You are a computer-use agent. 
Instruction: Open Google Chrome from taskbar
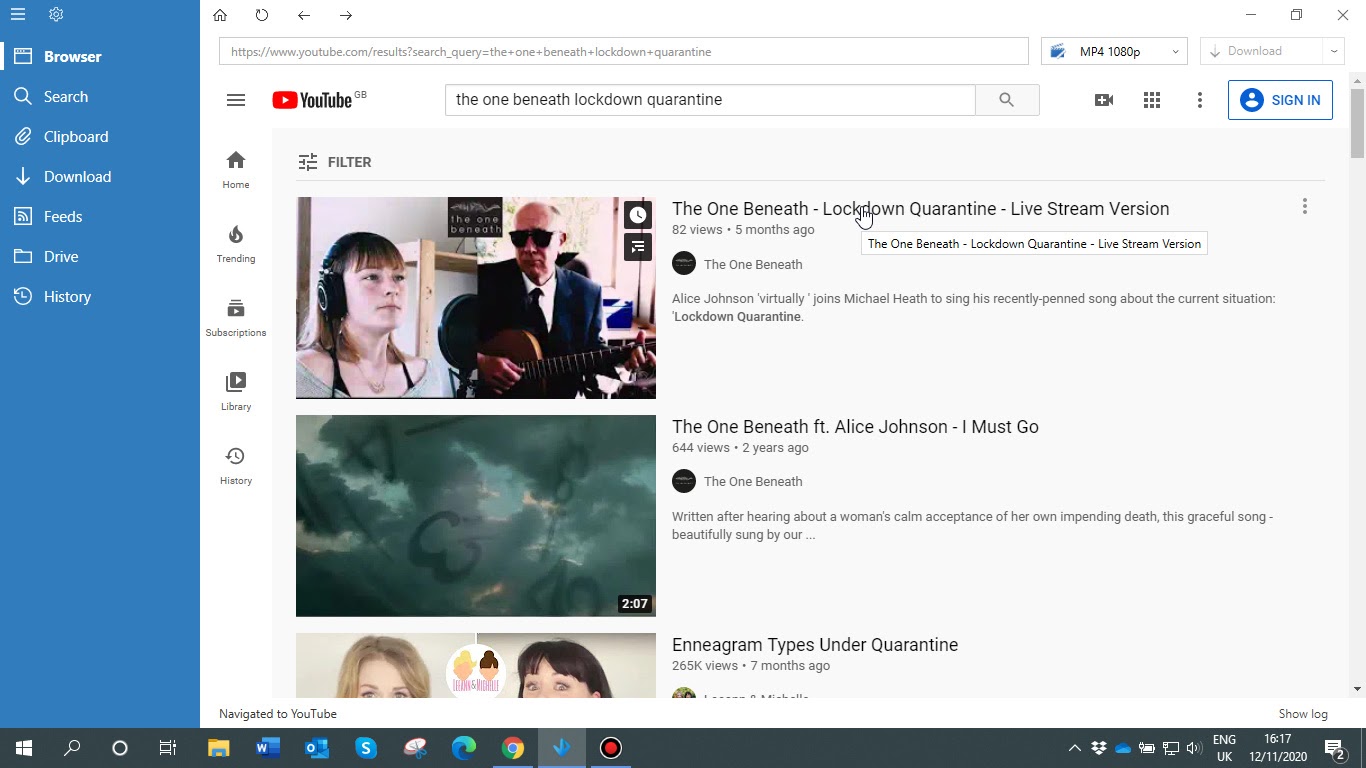pos(513,748)
